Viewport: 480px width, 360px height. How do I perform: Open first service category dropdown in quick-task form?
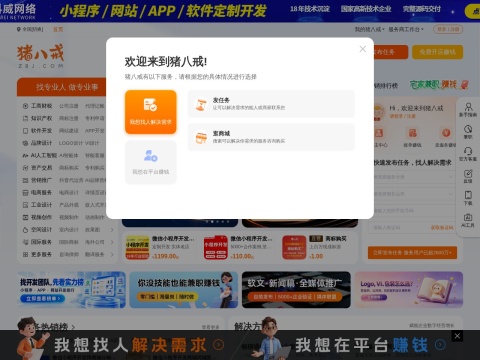click(x=412, y=177)
